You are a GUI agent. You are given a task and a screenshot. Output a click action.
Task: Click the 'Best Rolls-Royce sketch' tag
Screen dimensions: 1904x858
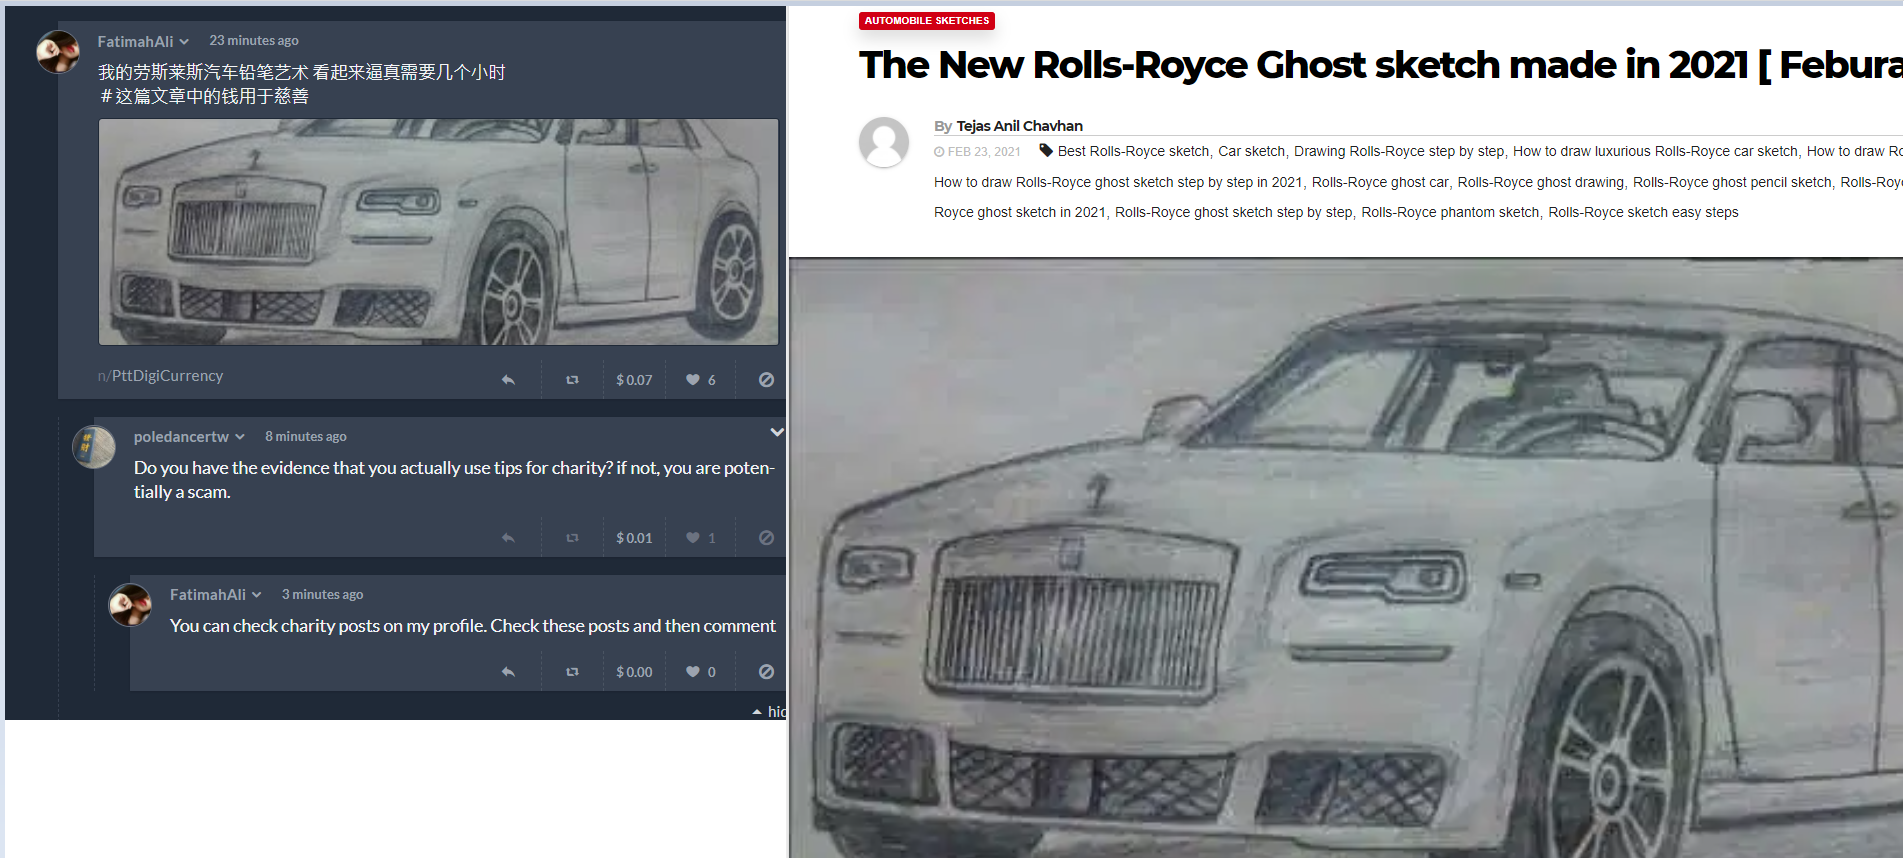(1134, 151)
